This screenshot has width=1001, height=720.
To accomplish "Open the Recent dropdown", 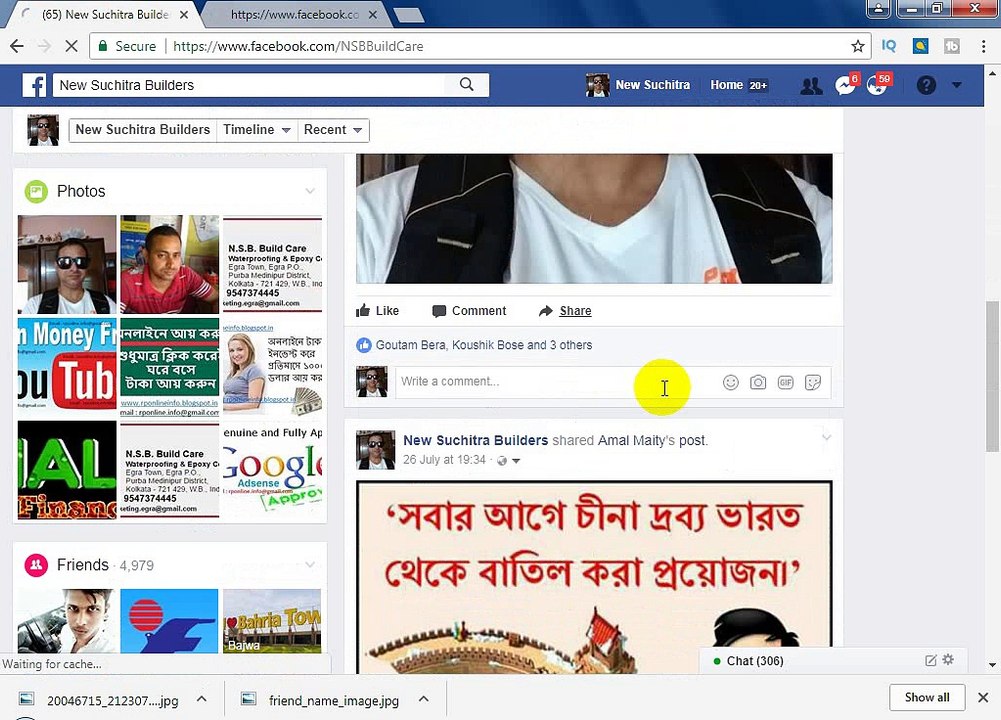I will coord(333,130).
